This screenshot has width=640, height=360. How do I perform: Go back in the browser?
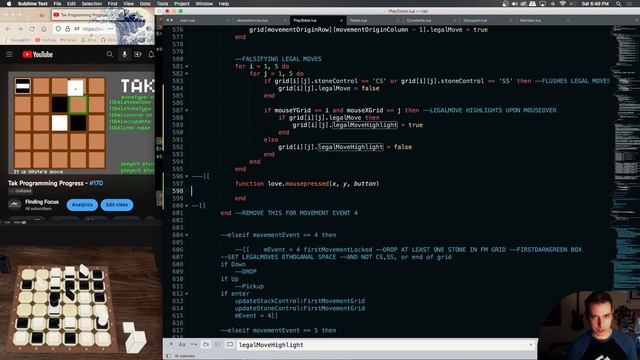tap(8, 29)
